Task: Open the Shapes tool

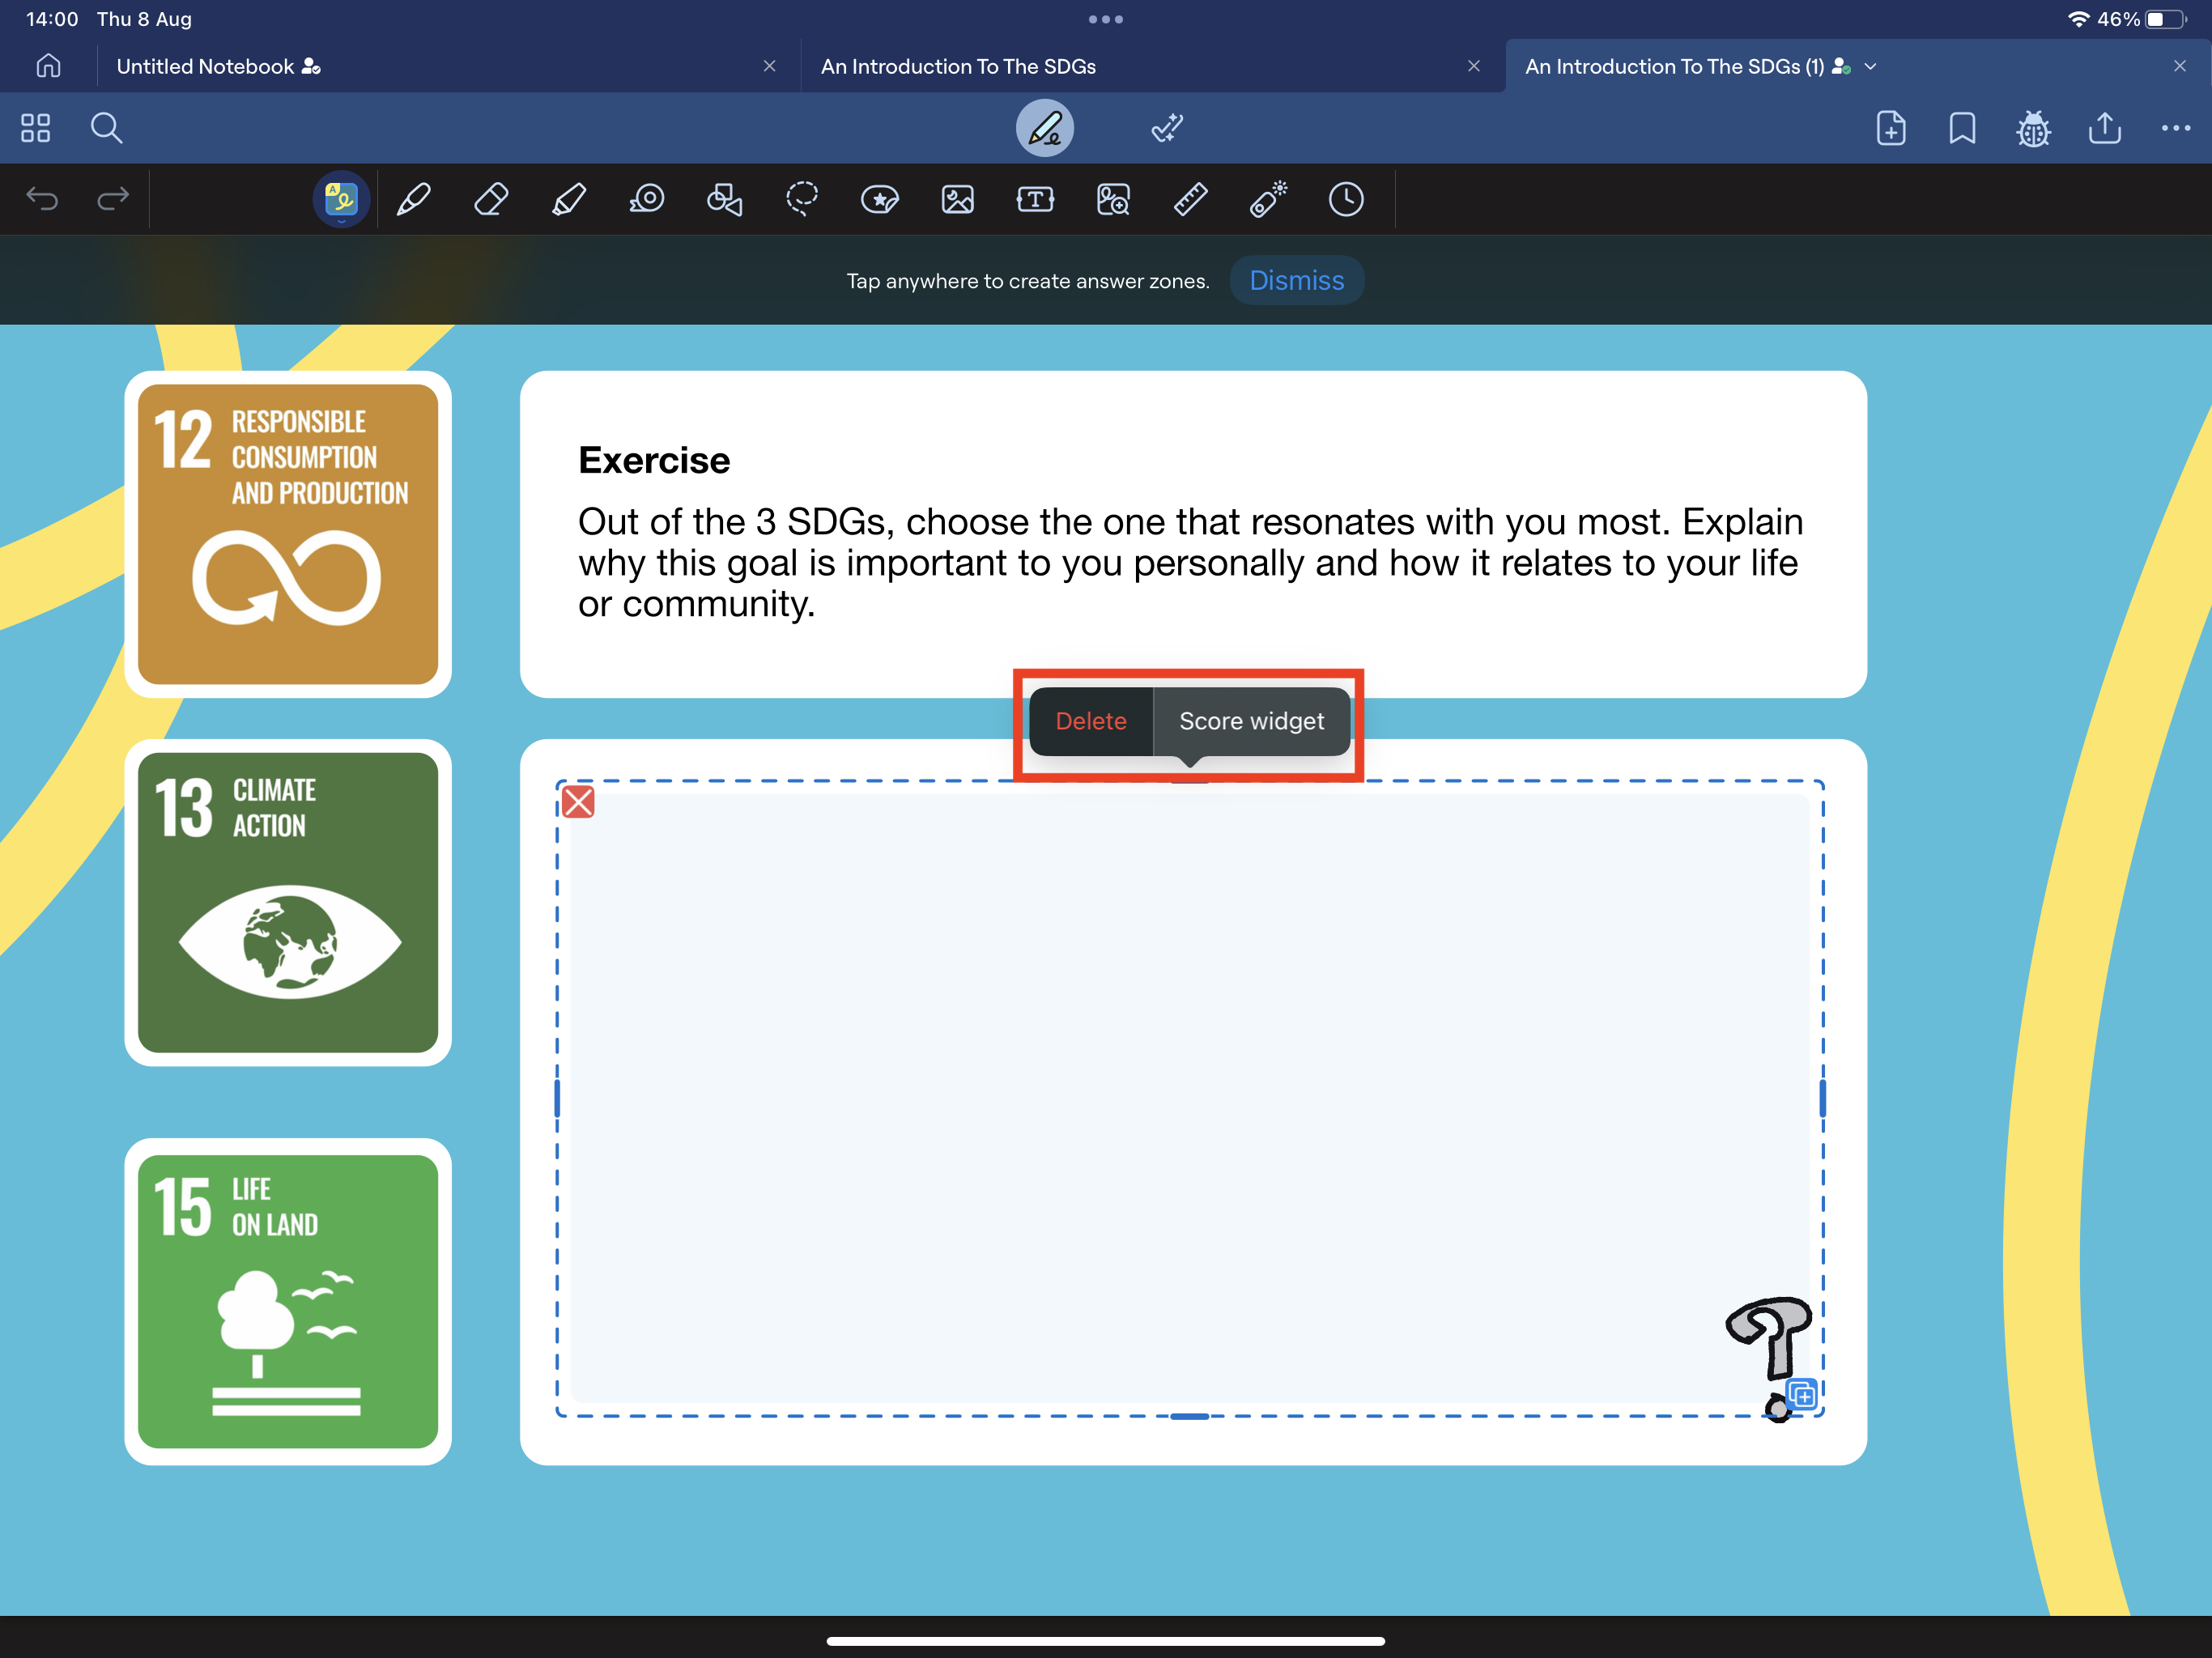Action: pos(724,199)
